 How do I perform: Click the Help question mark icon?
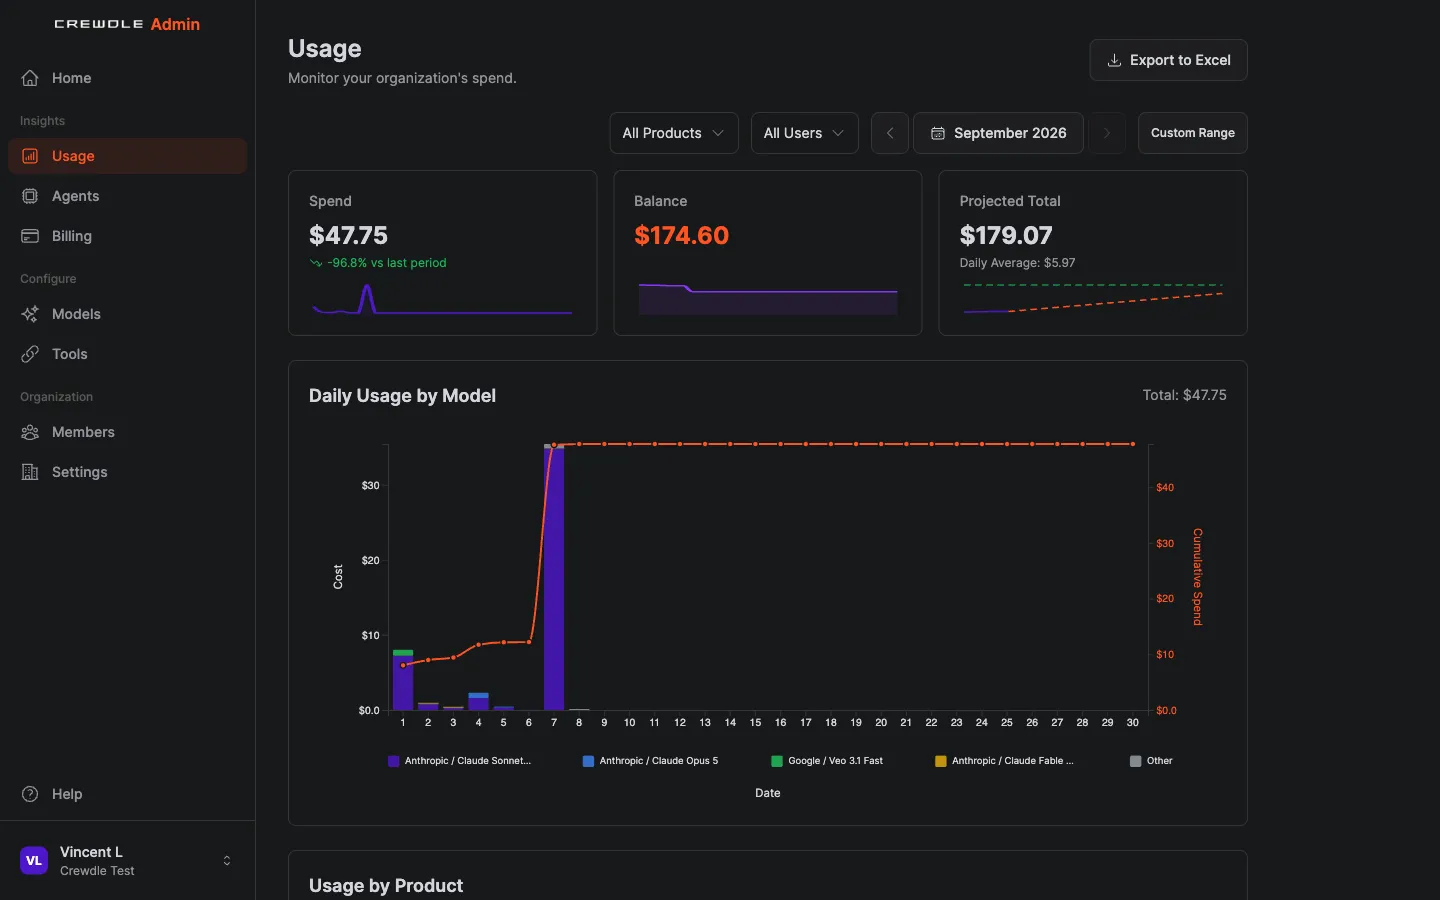(x=30, y=794)
